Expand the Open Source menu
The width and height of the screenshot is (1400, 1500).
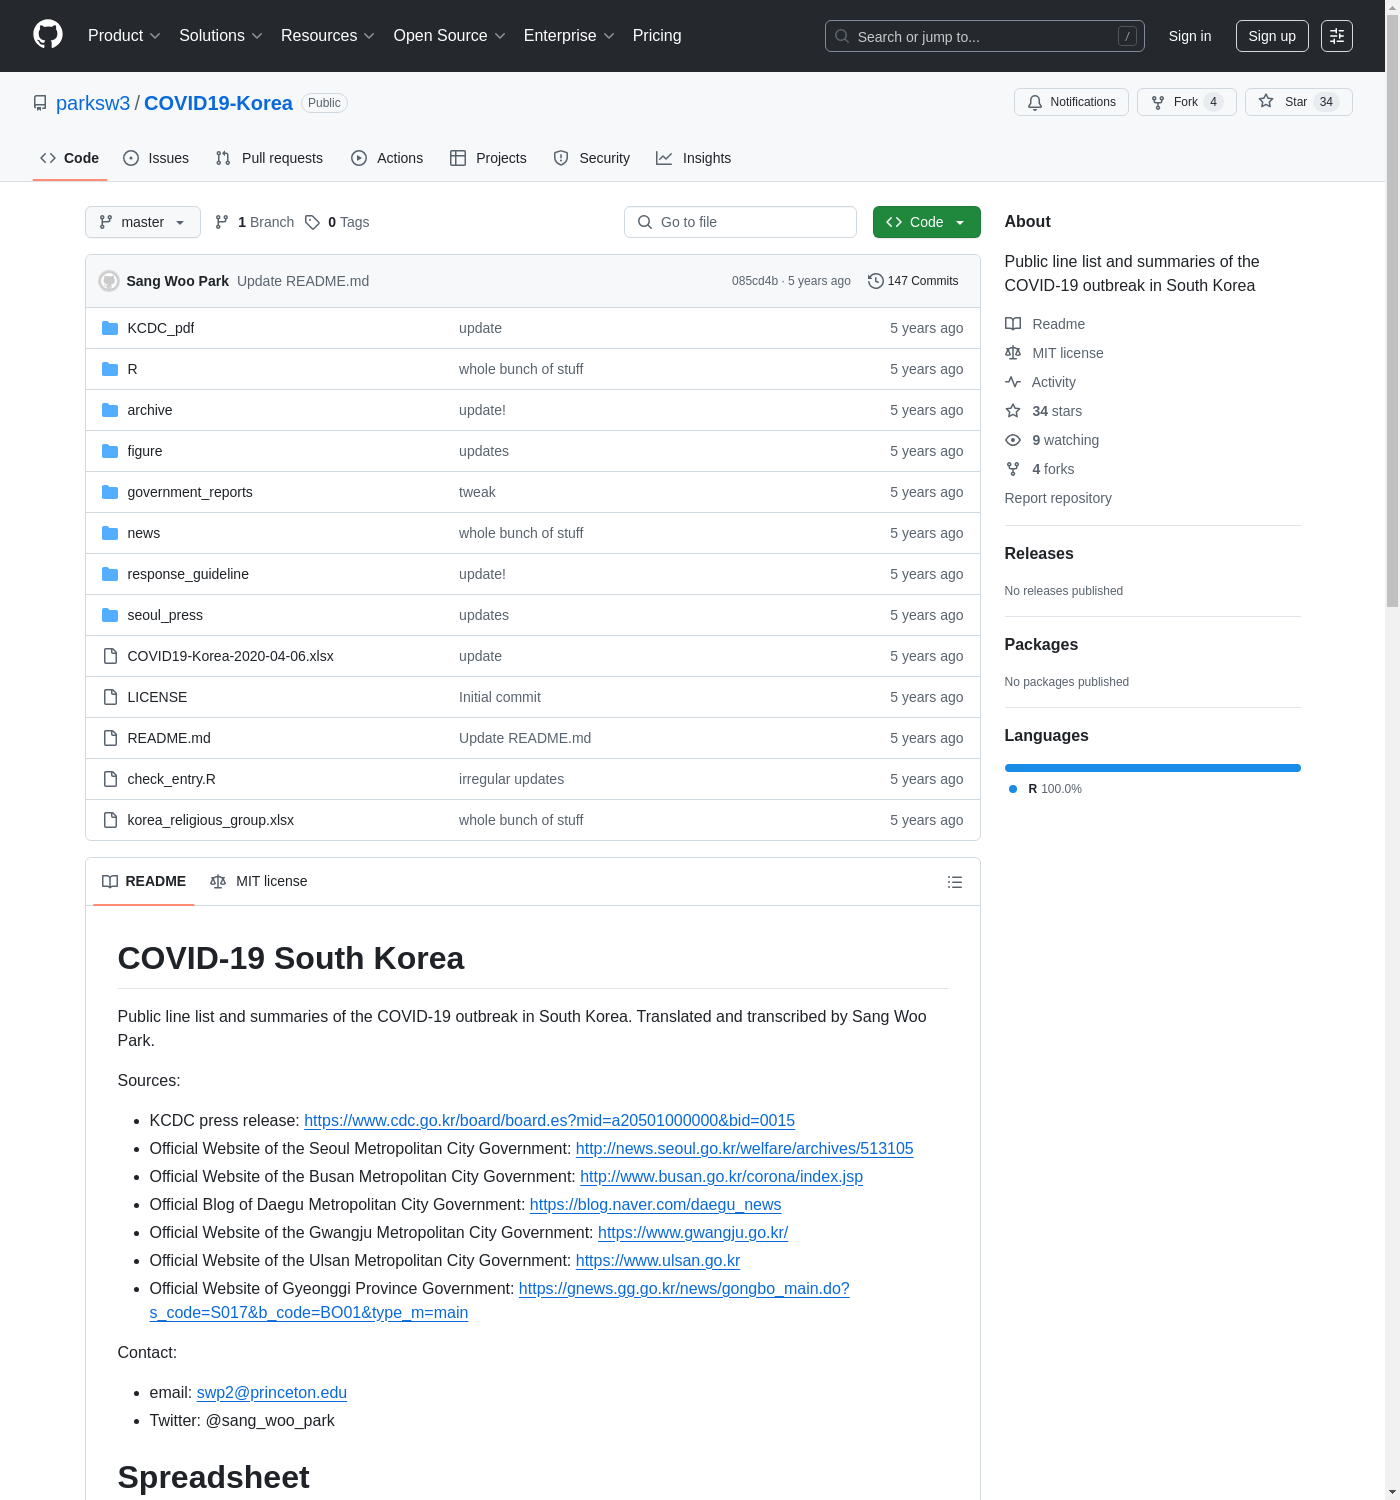[450, 36]
